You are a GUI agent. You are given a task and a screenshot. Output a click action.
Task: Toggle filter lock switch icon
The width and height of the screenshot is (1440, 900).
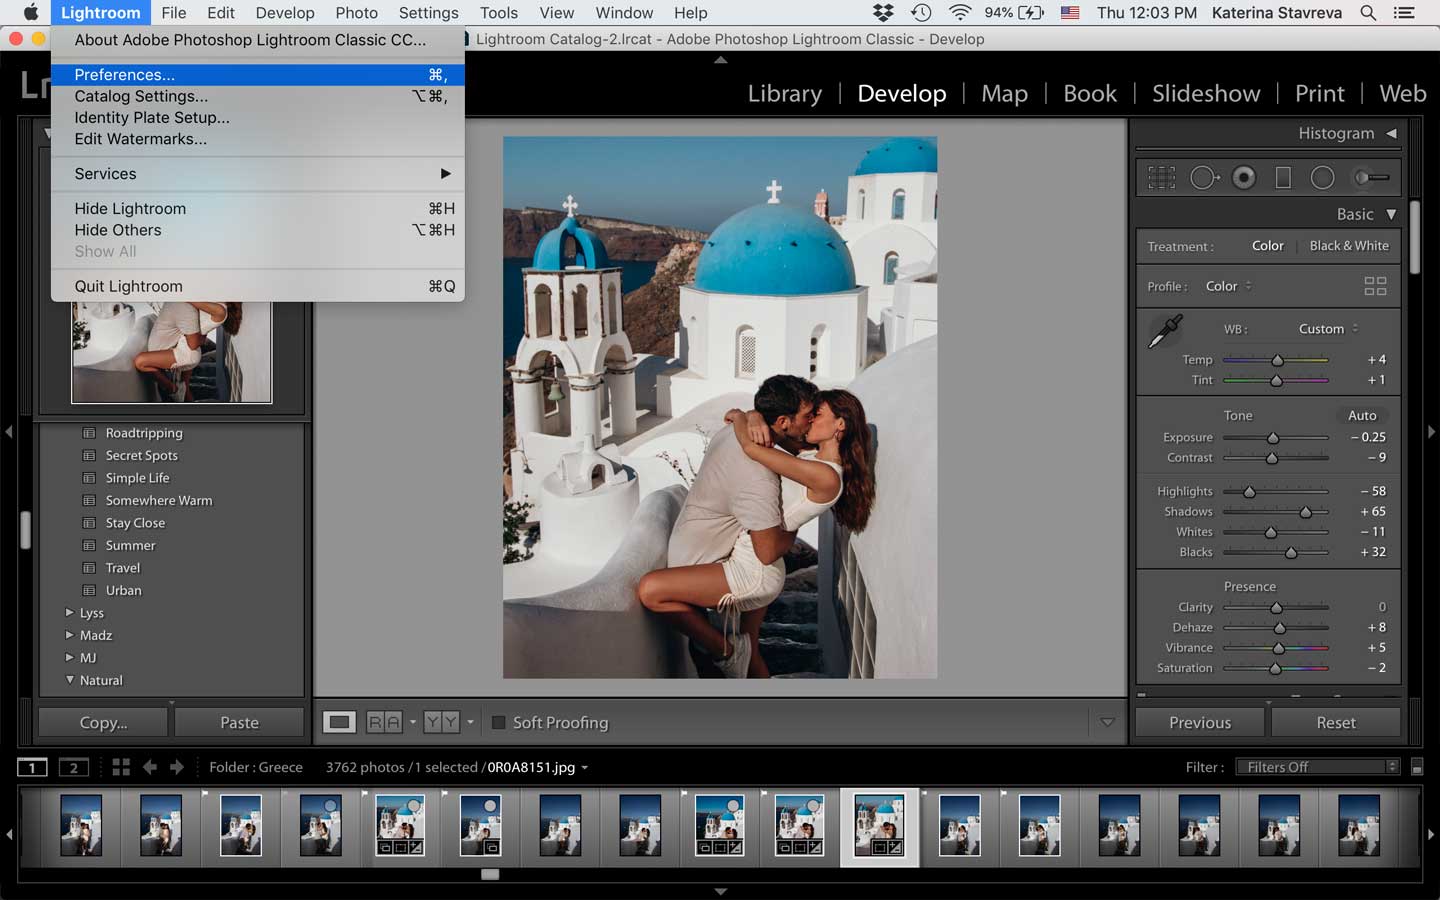[1417, 767]
